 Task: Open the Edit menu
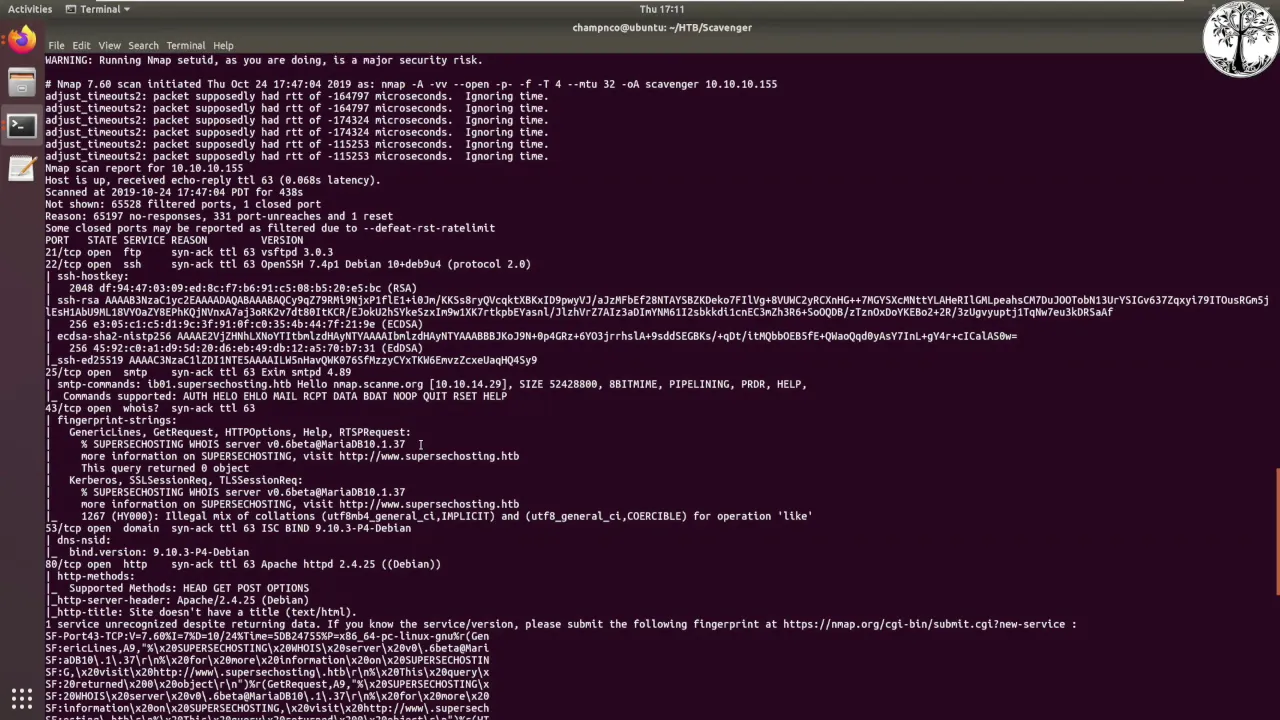point(81,45)
